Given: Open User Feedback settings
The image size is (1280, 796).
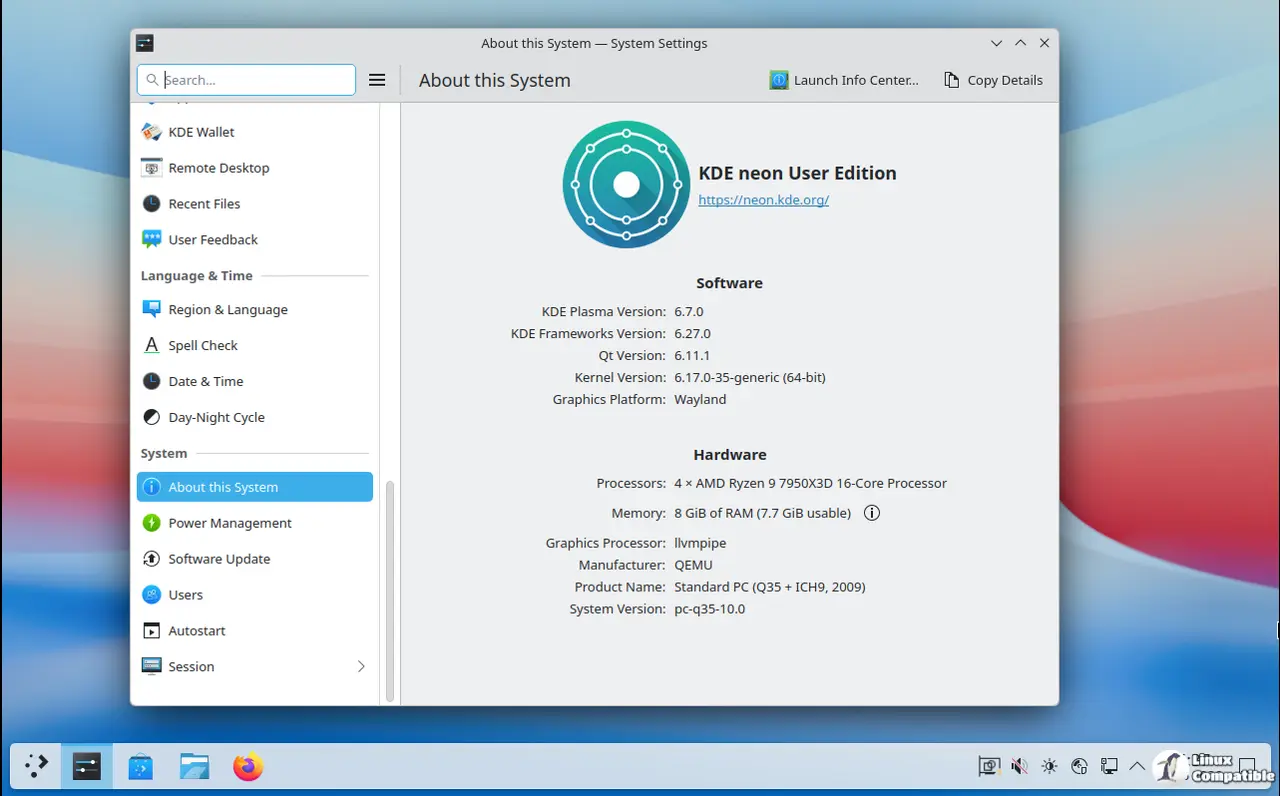Looking at the screenshot, I should pyautogui.click(x=254, y=240).
